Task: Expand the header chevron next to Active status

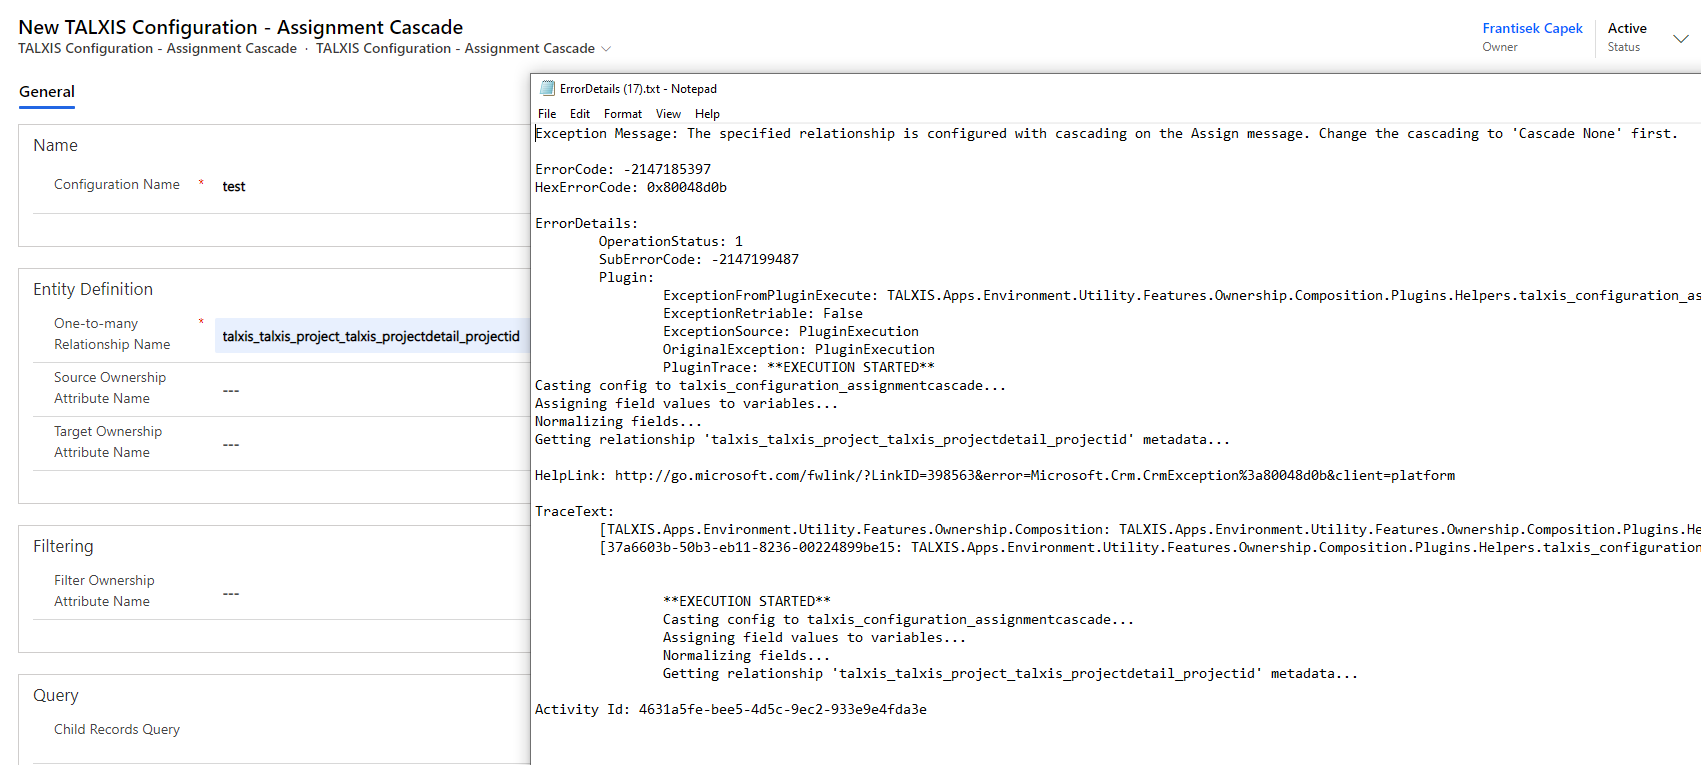Action: point(1681,38)
